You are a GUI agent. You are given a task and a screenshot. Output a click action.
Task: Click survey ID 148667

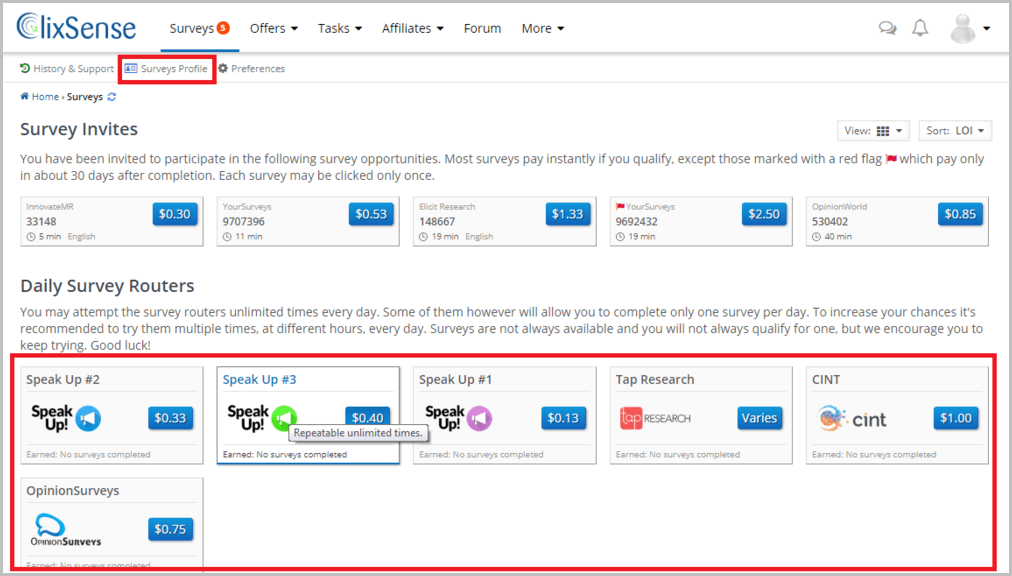[x=437, y=221]
